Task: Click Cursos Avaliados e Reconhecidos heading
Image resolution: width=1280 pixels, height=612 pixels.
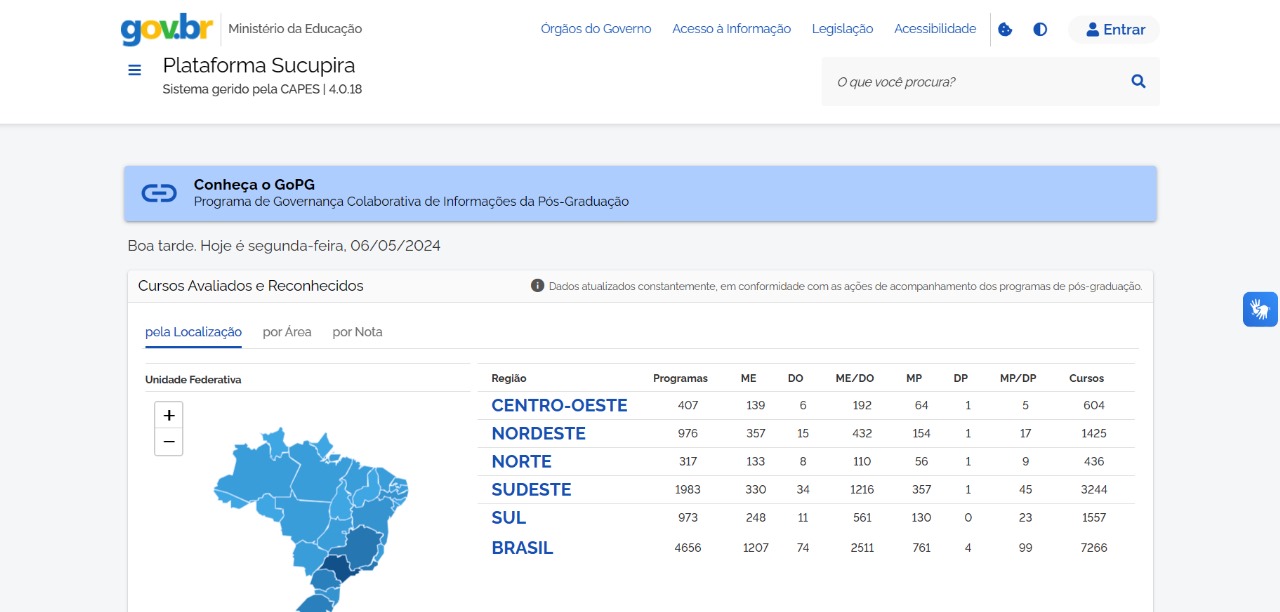Action: (x=251, y=286)
